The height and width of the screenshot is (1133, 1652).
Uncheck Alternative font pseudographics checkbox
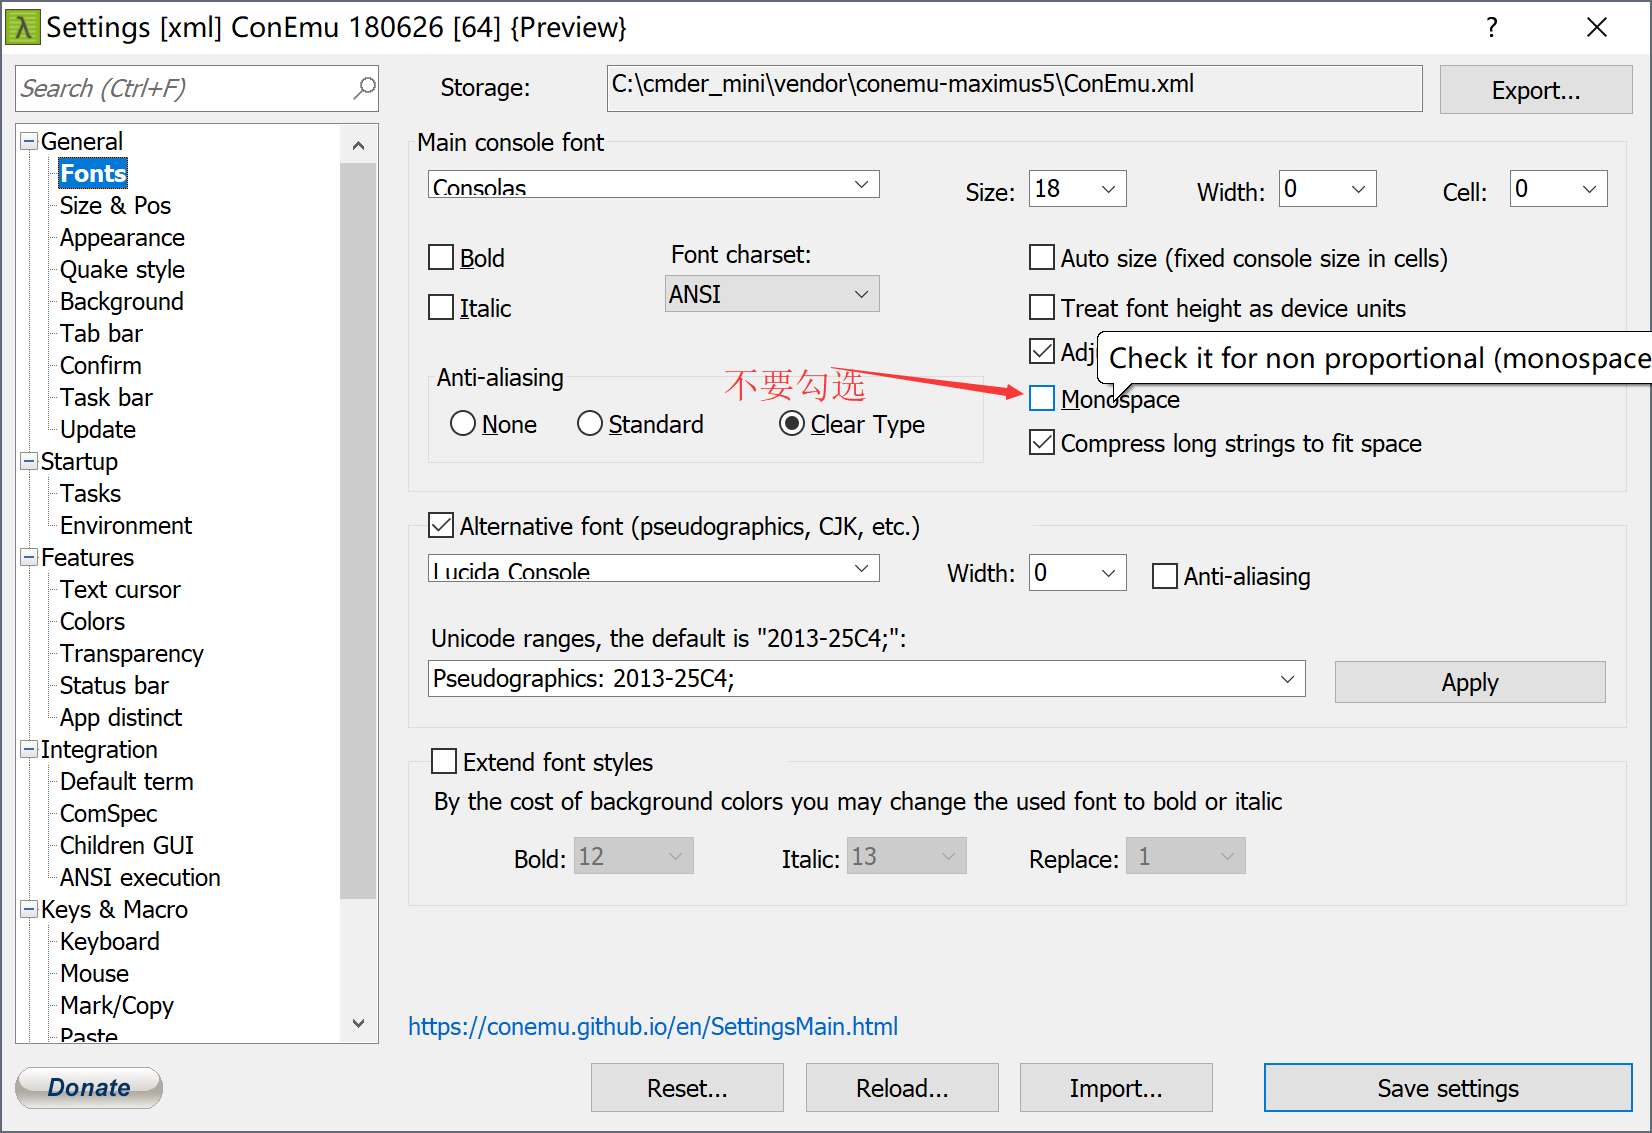pos(441,525)
